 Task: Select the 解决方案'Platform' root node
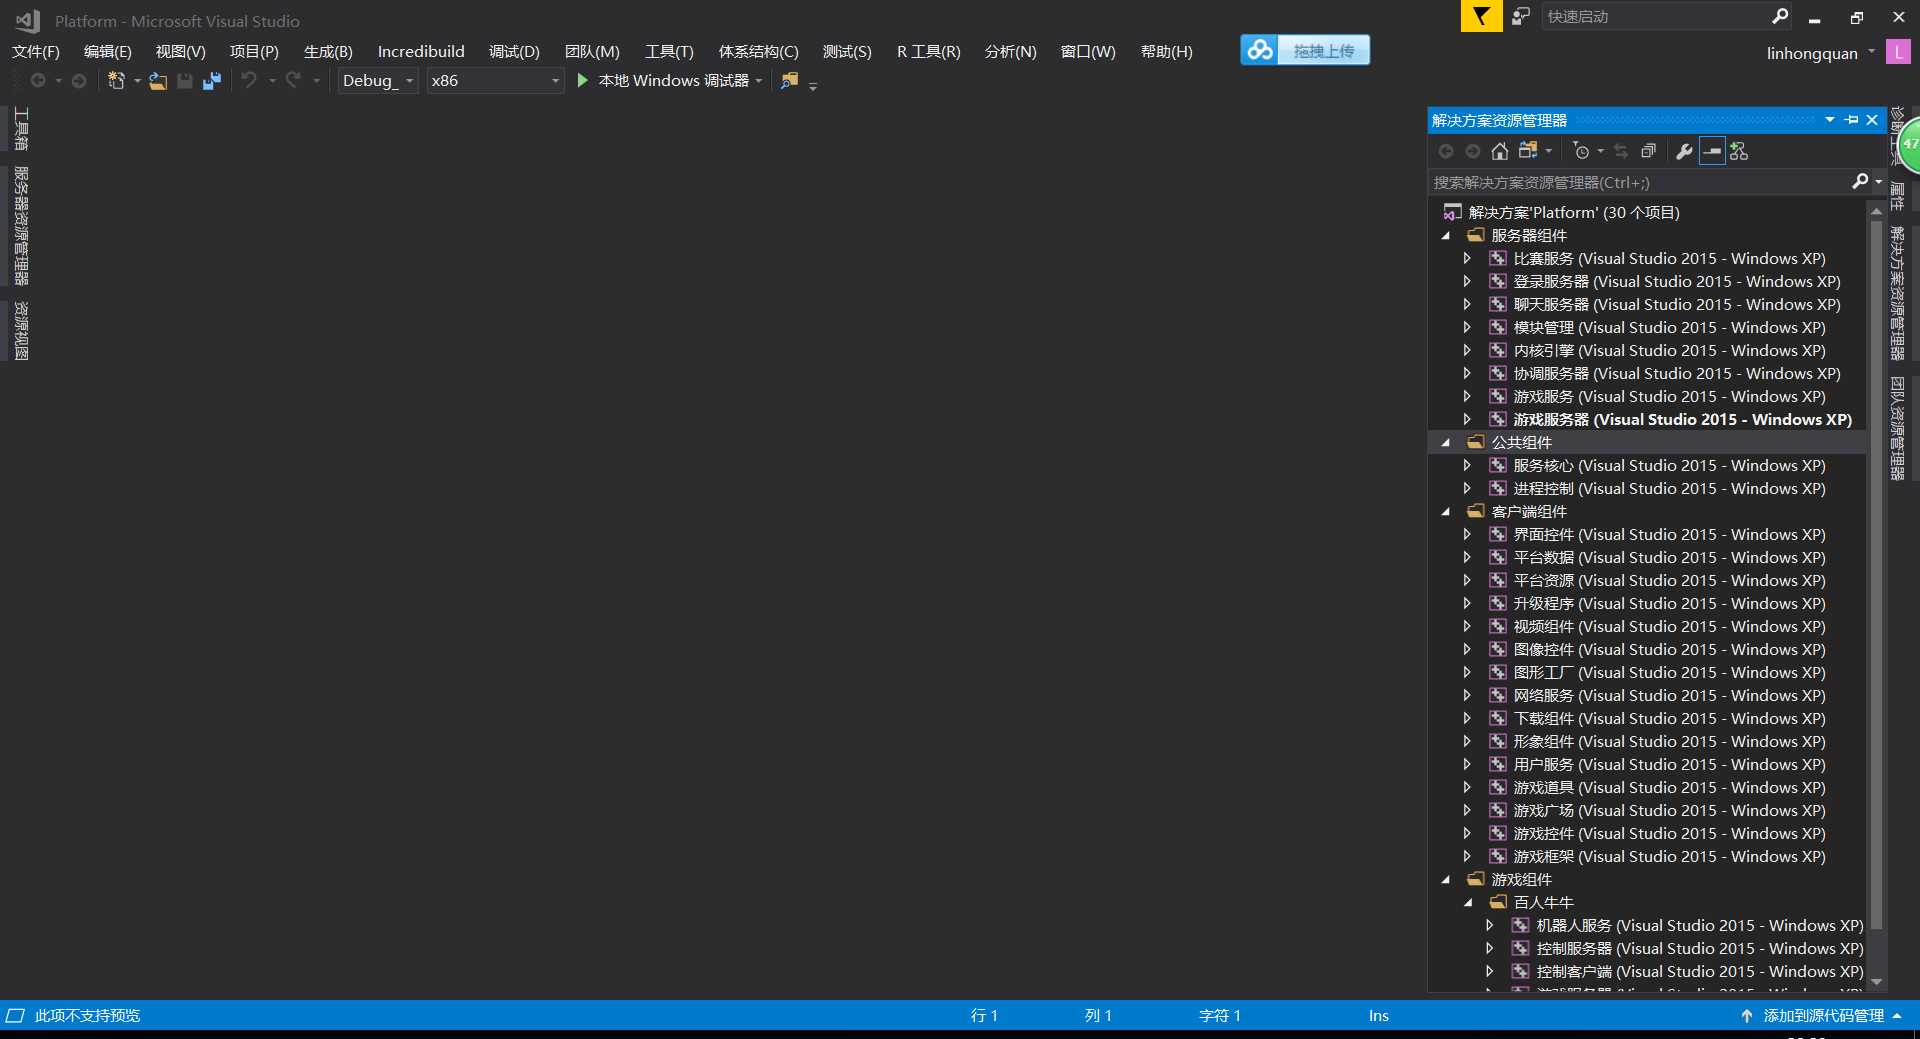(1574, 212)
